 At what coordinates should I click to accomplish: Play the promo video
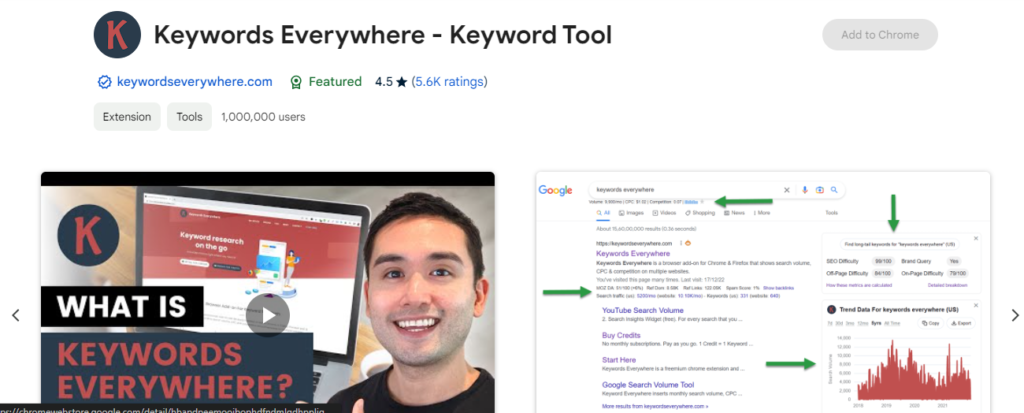[268, 315]
